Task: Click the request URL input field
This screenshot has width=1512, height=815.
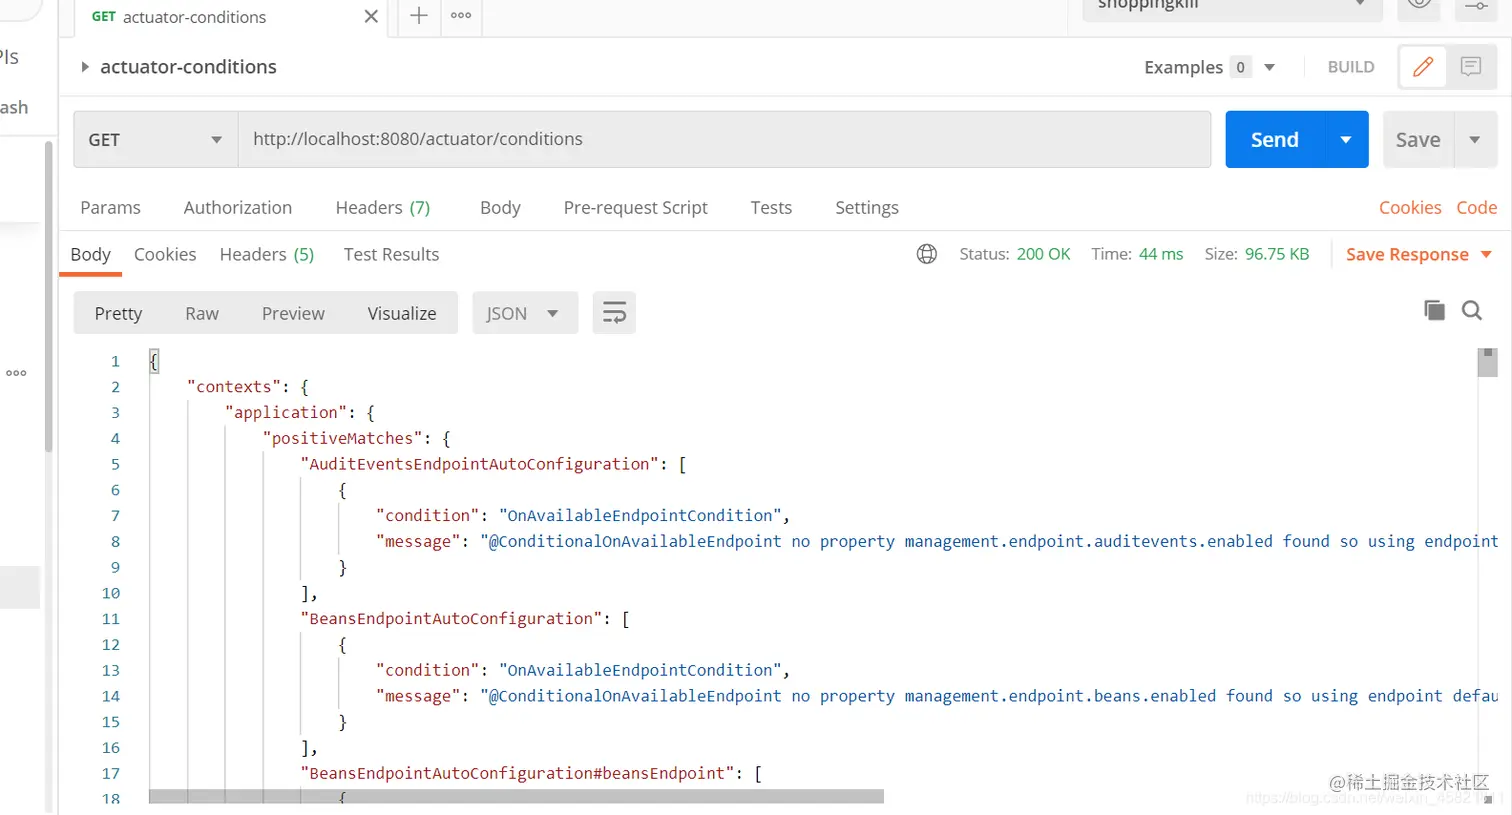Action: pos(724,139)
